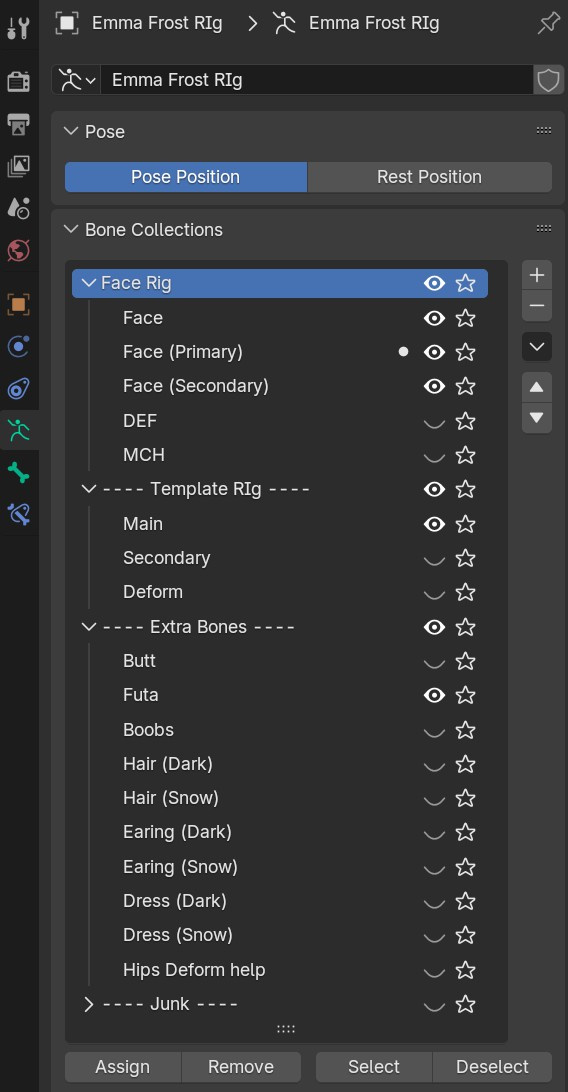This screenshot has width=568, height=1092.
Task: Click the object icon in the breadcrumb
Action: pos(67,24)
